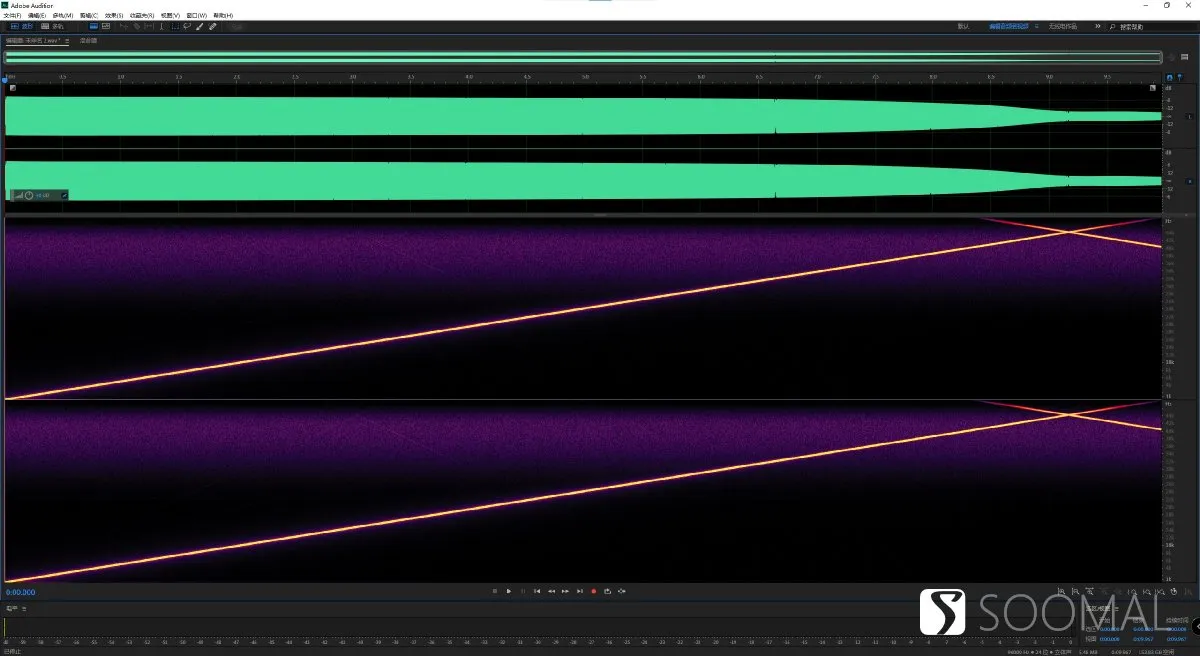
Task: Switch to Waveform editor view
Action: pyautogui.click(x=21, y=27)
